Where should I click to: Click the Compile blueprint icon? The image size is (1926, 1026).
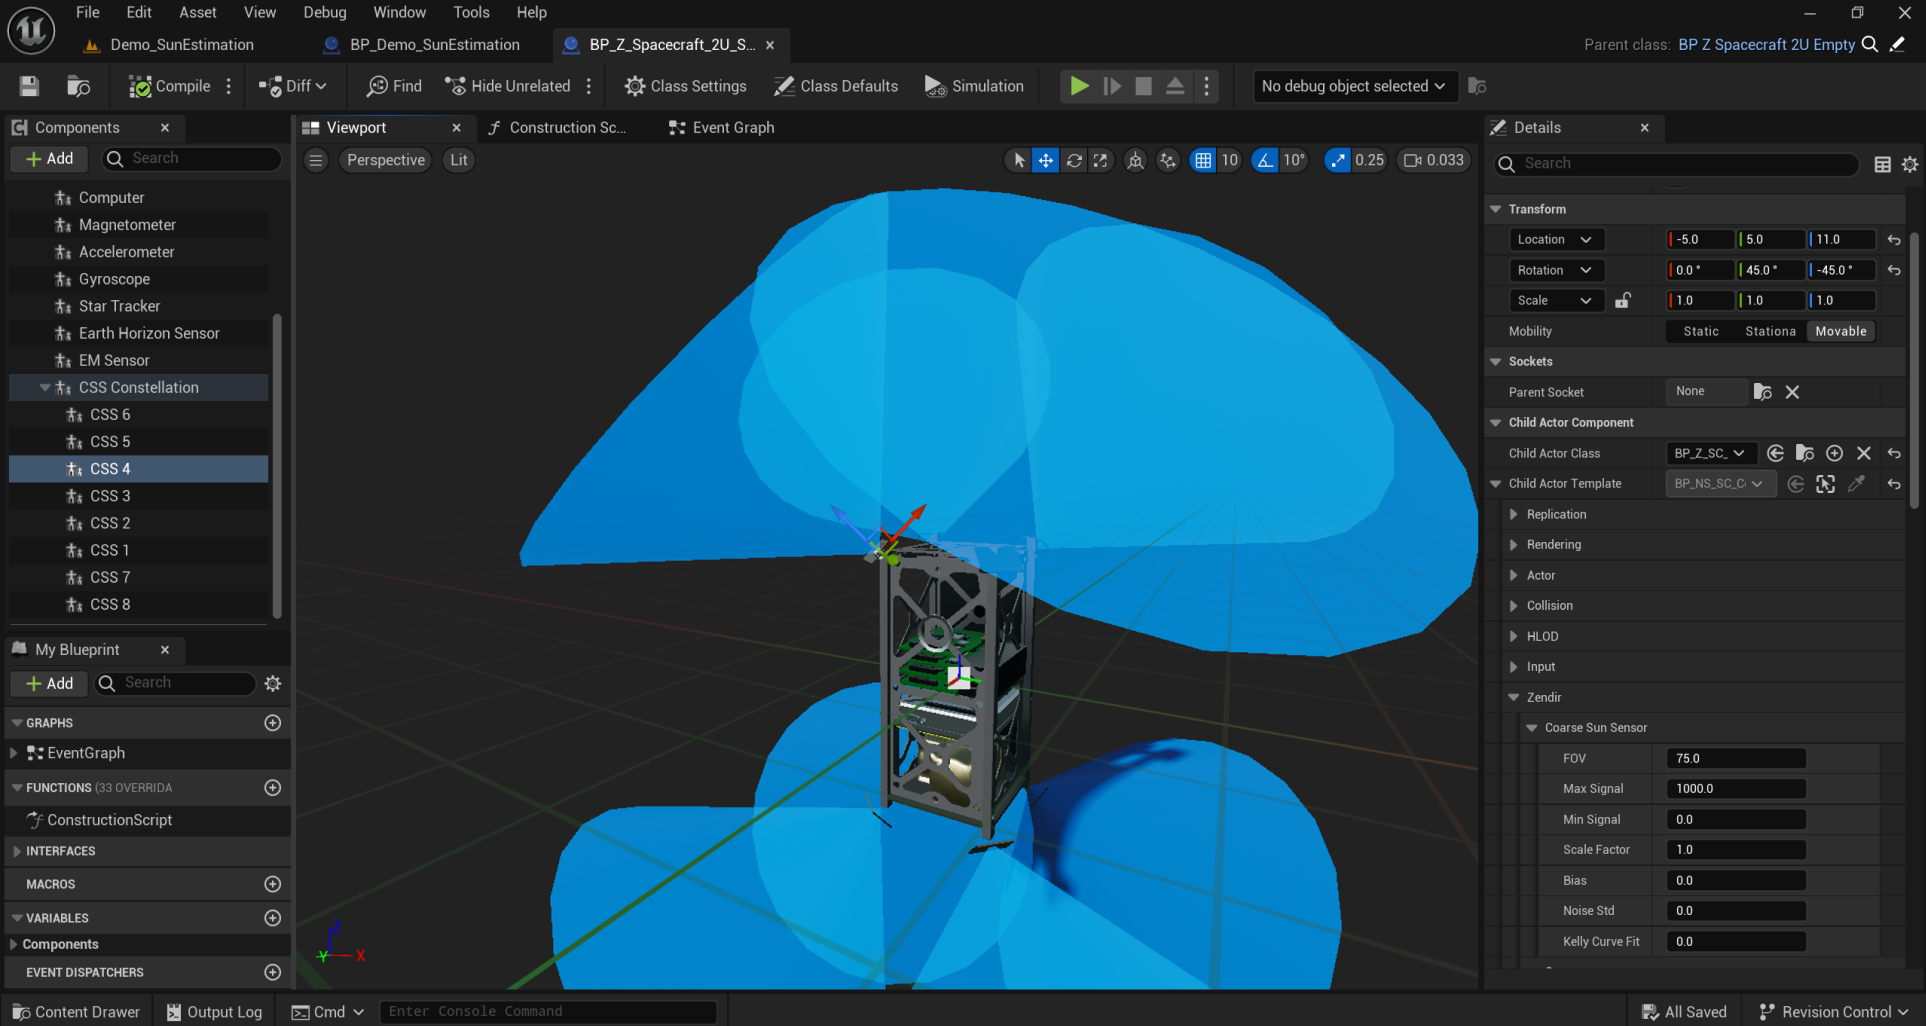click(140, 87)
